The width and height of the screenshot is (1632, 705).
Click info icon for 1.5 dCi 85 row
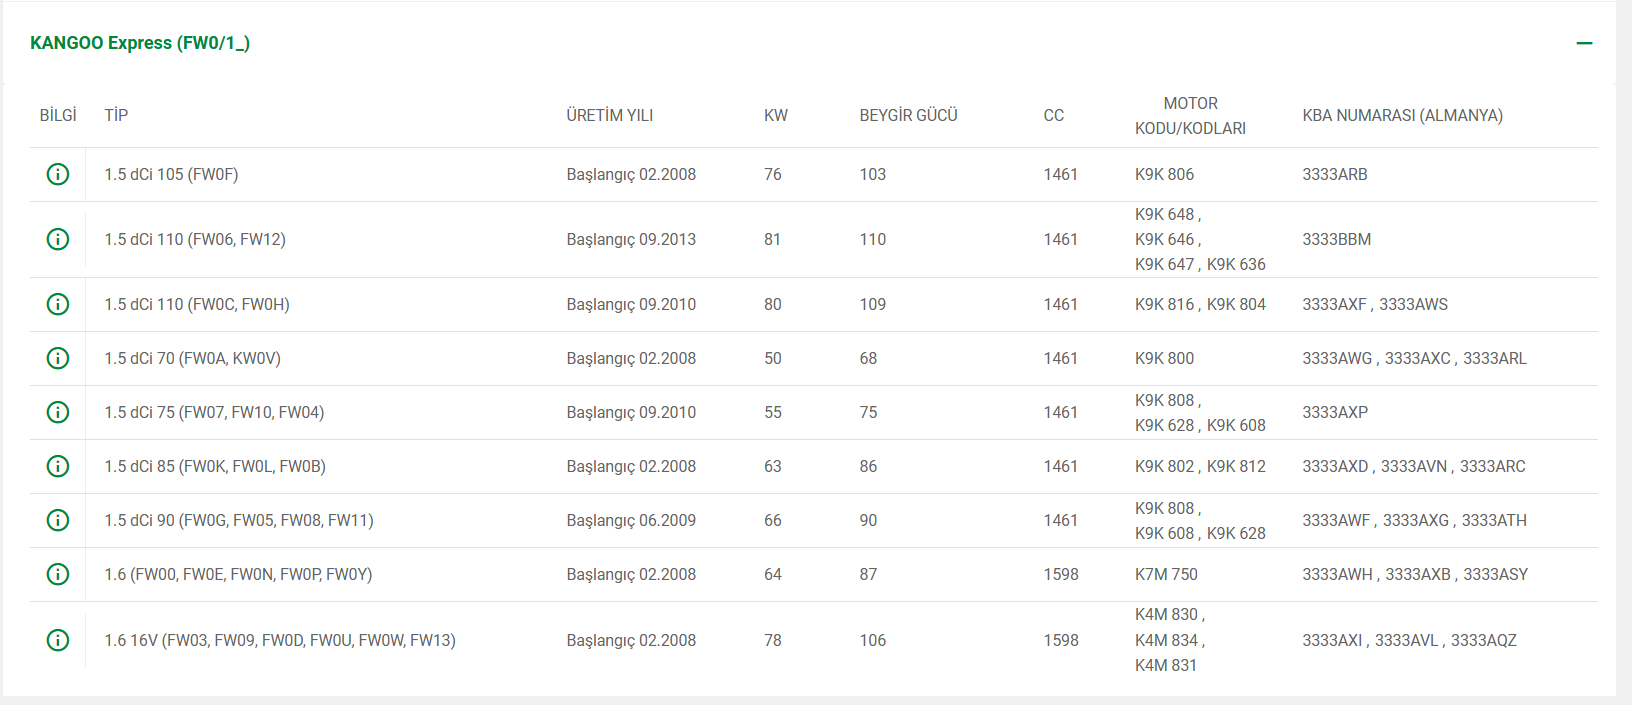pyautogui.click(x=58, y=466)
